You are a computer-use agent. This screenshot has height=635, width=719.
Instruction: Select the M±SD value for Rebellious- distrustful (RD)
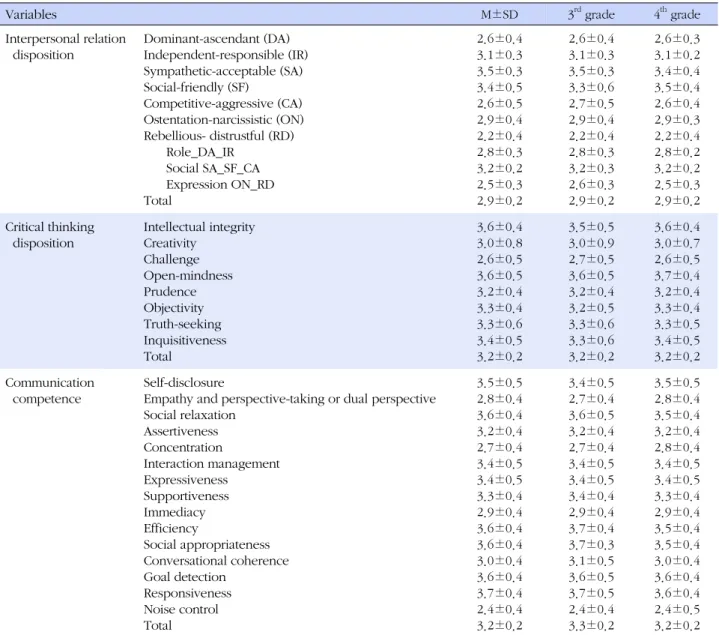click(x=499, y=136)
